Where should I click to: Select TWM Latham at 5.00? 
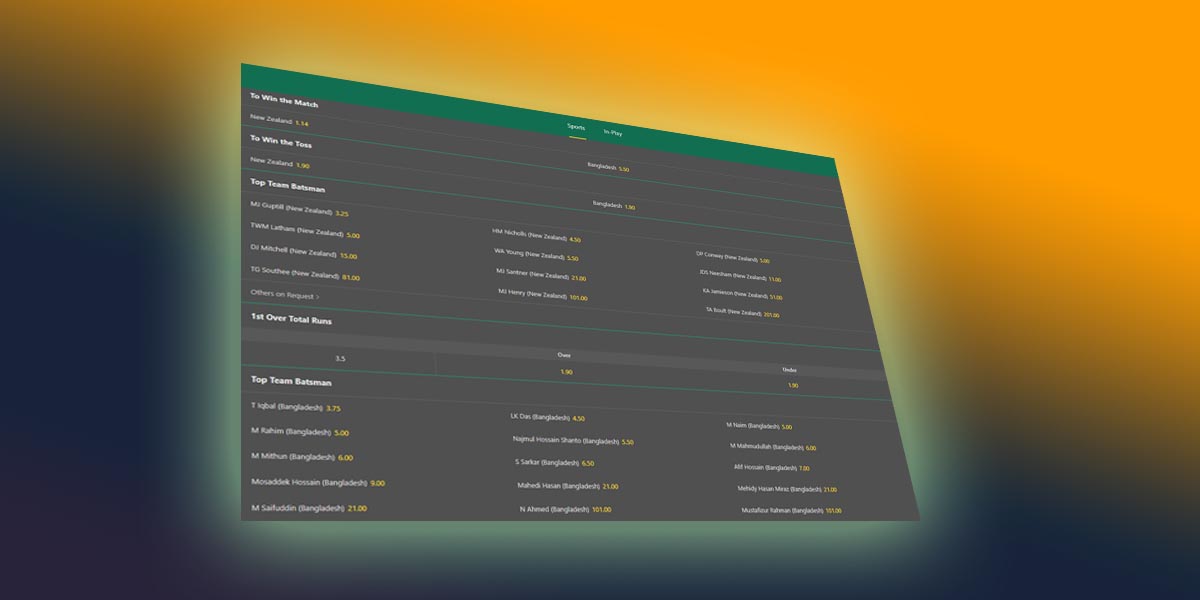click(x=304, y=230)
